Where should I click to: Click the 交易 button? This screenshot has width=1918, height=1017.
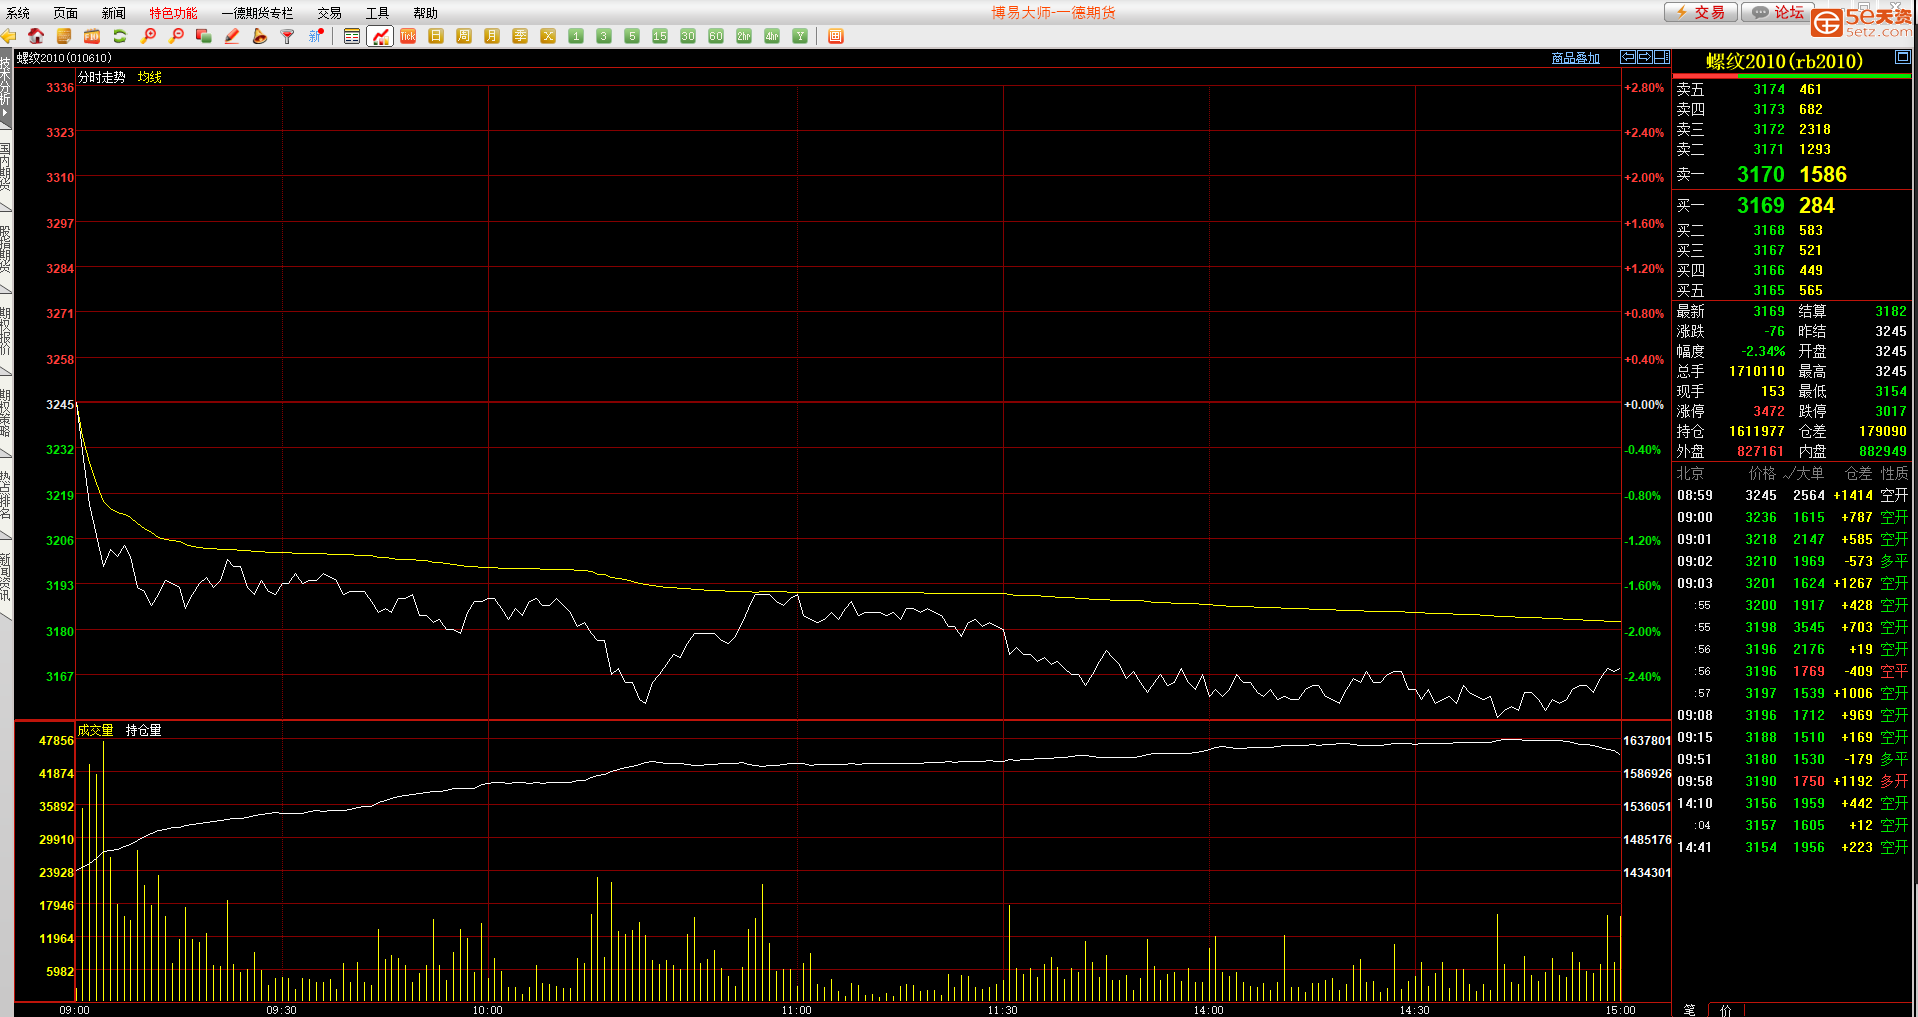point(1700,12)
